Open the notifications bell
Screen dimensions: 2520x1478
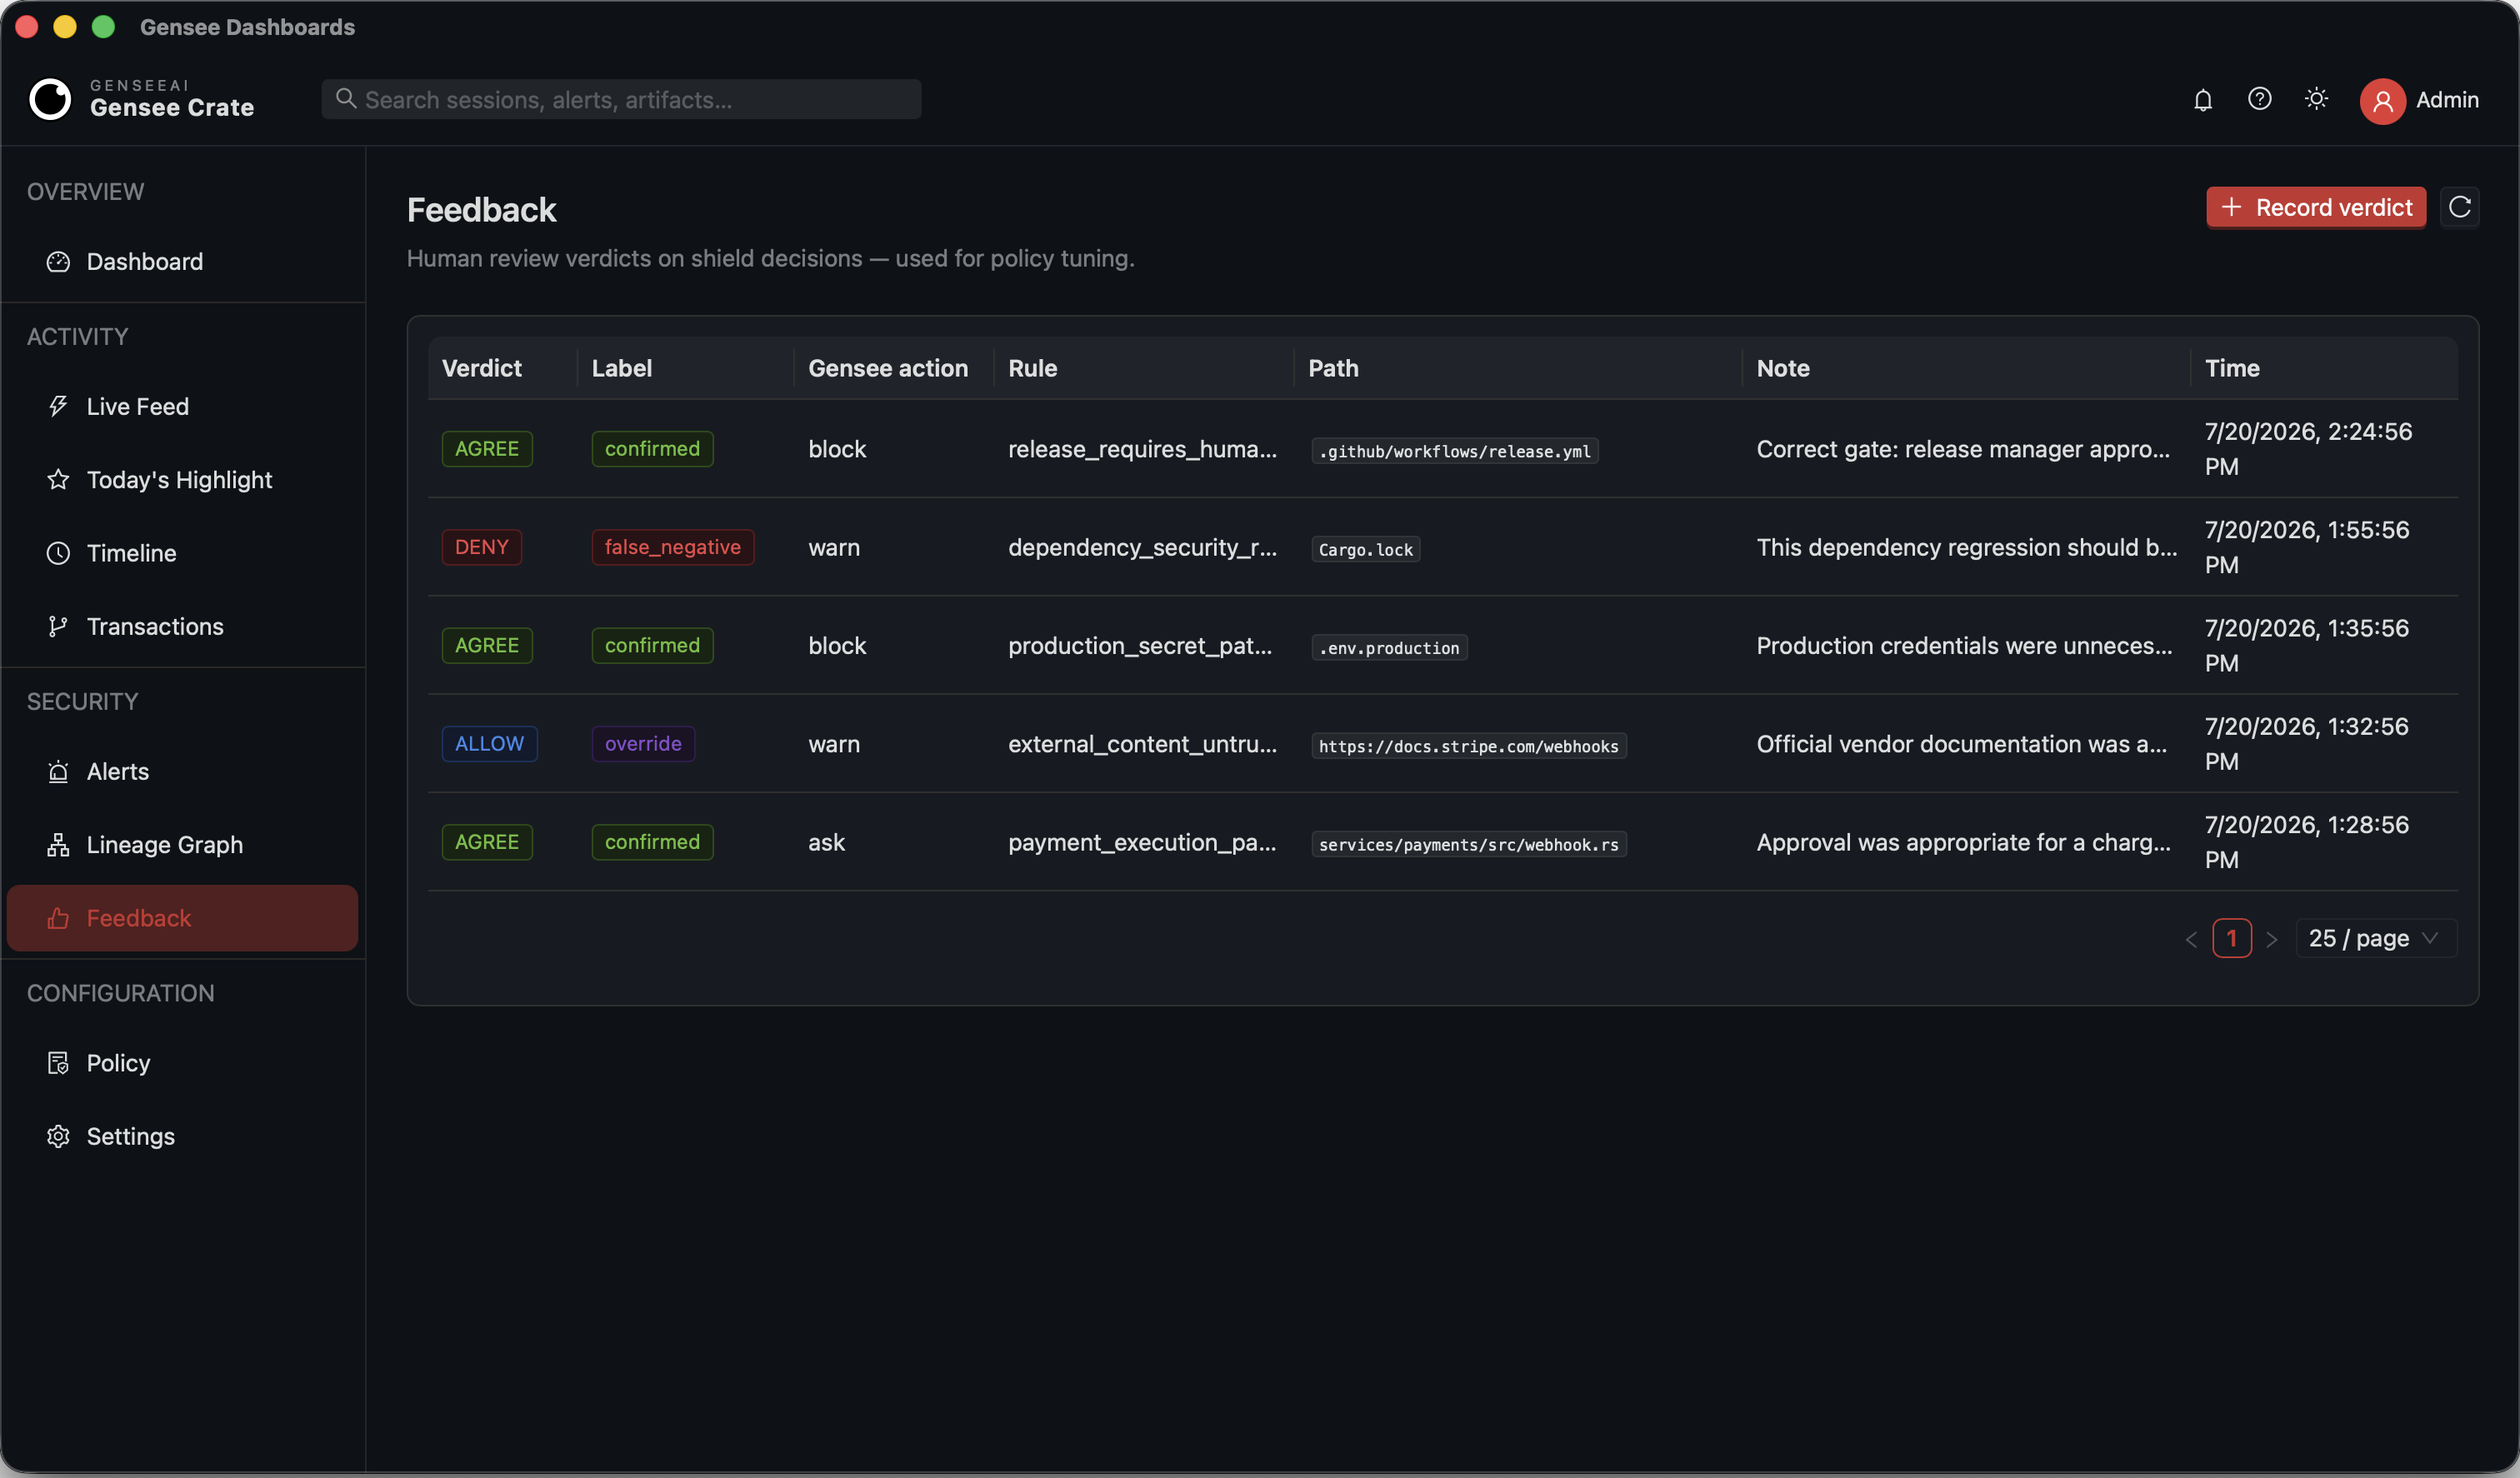pyautogui.click(x=2203, y=100)
